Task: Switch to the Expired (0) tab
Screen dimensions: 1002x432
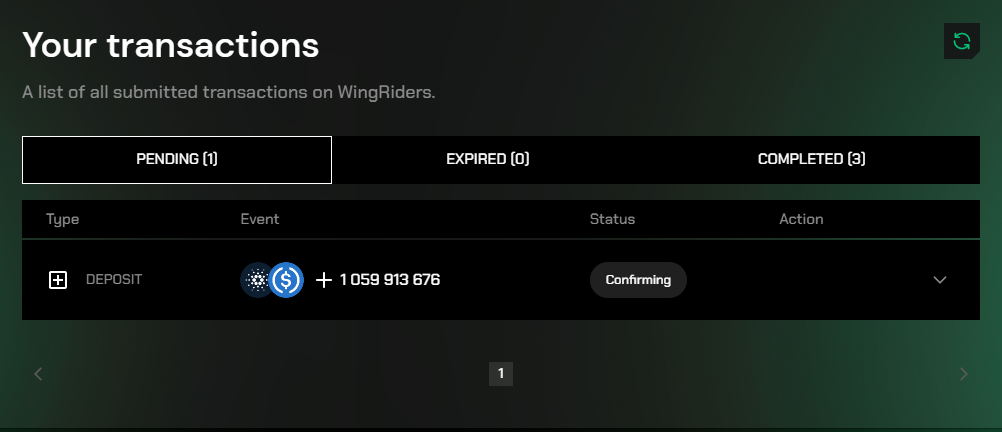Action: tap(488, 160)
